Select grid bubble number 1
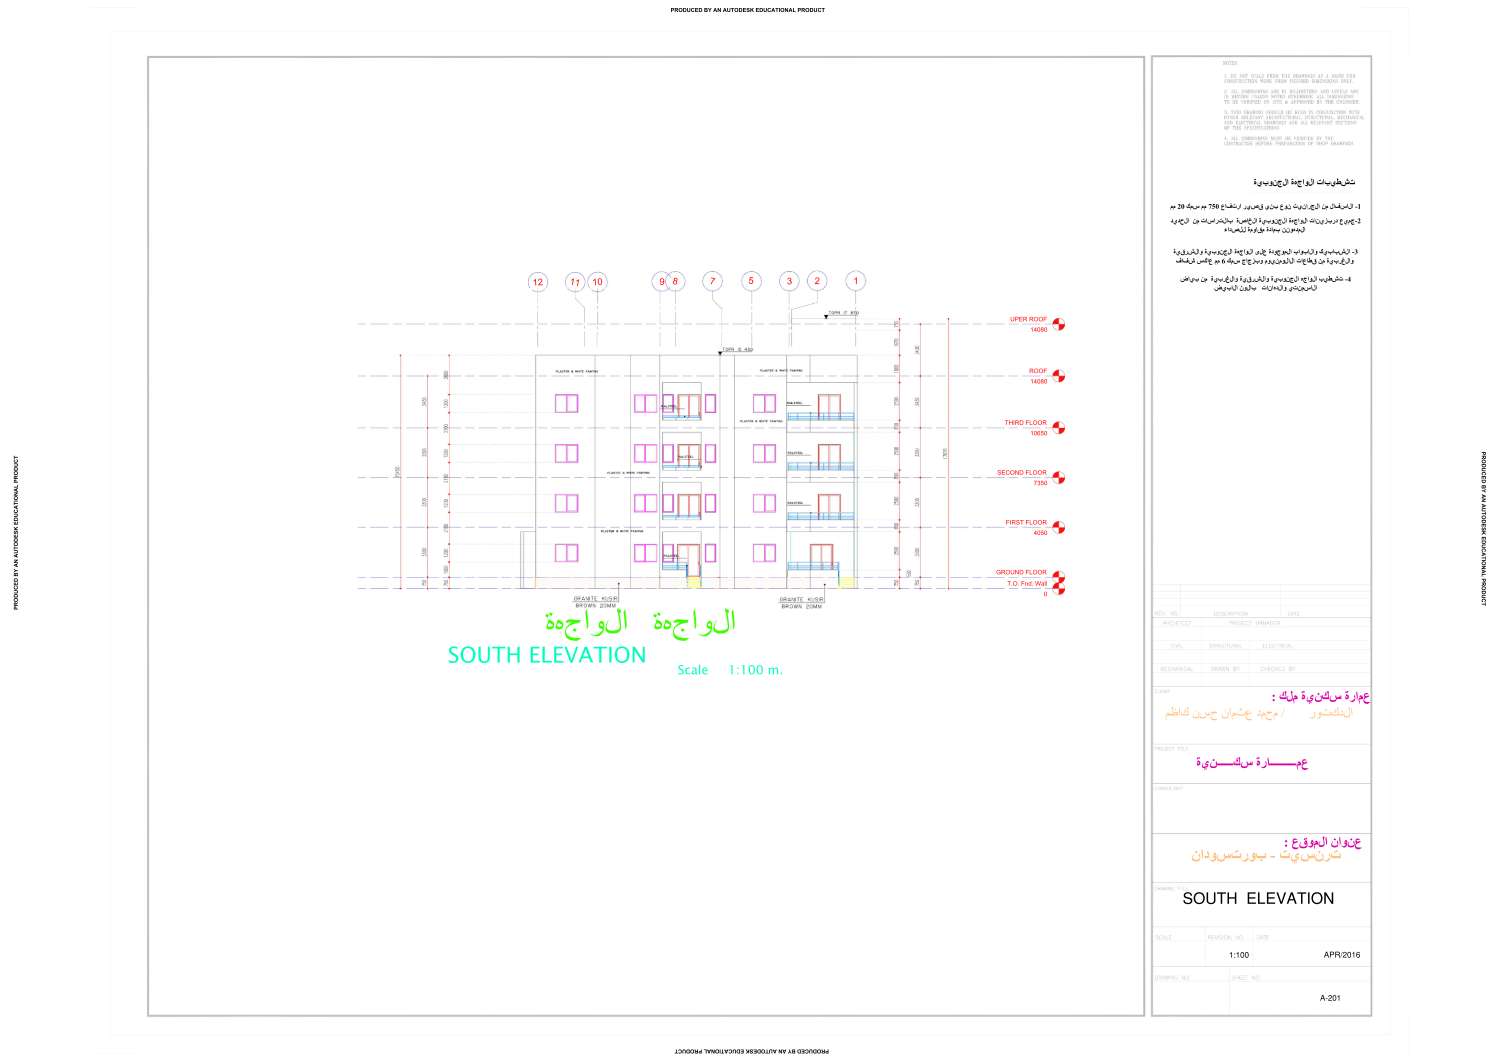 [856, 282]
